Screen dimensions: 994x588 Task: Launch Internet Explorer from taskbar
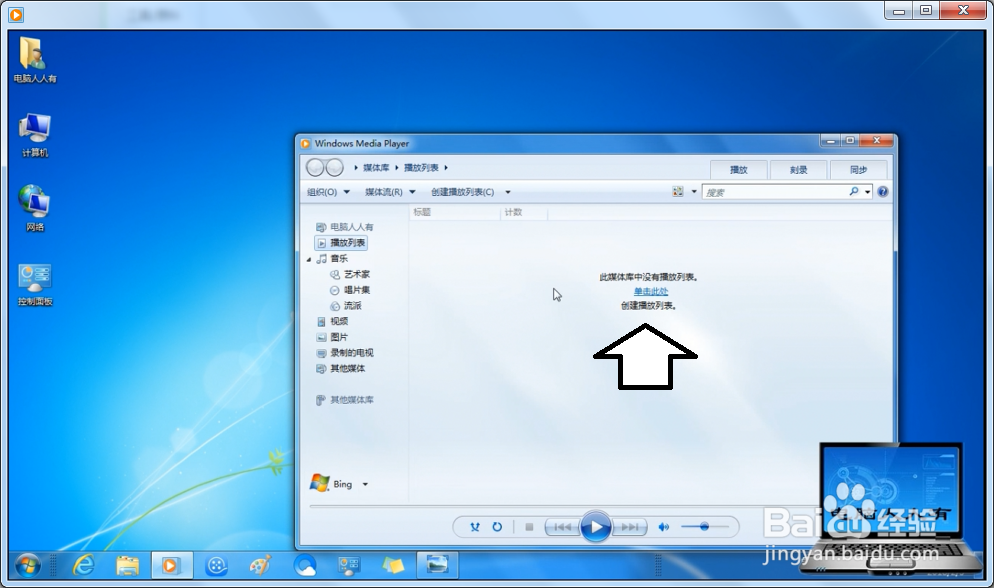[84, 565]
